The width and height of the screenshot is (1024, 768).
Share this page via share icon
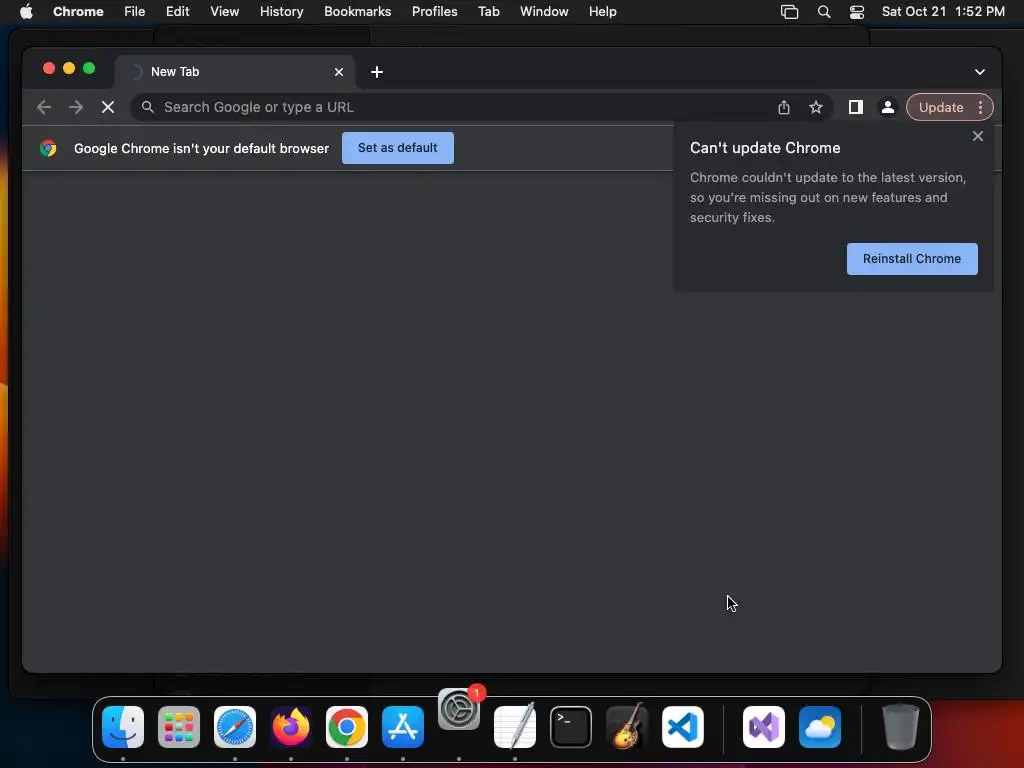click(x=784, y=107)
